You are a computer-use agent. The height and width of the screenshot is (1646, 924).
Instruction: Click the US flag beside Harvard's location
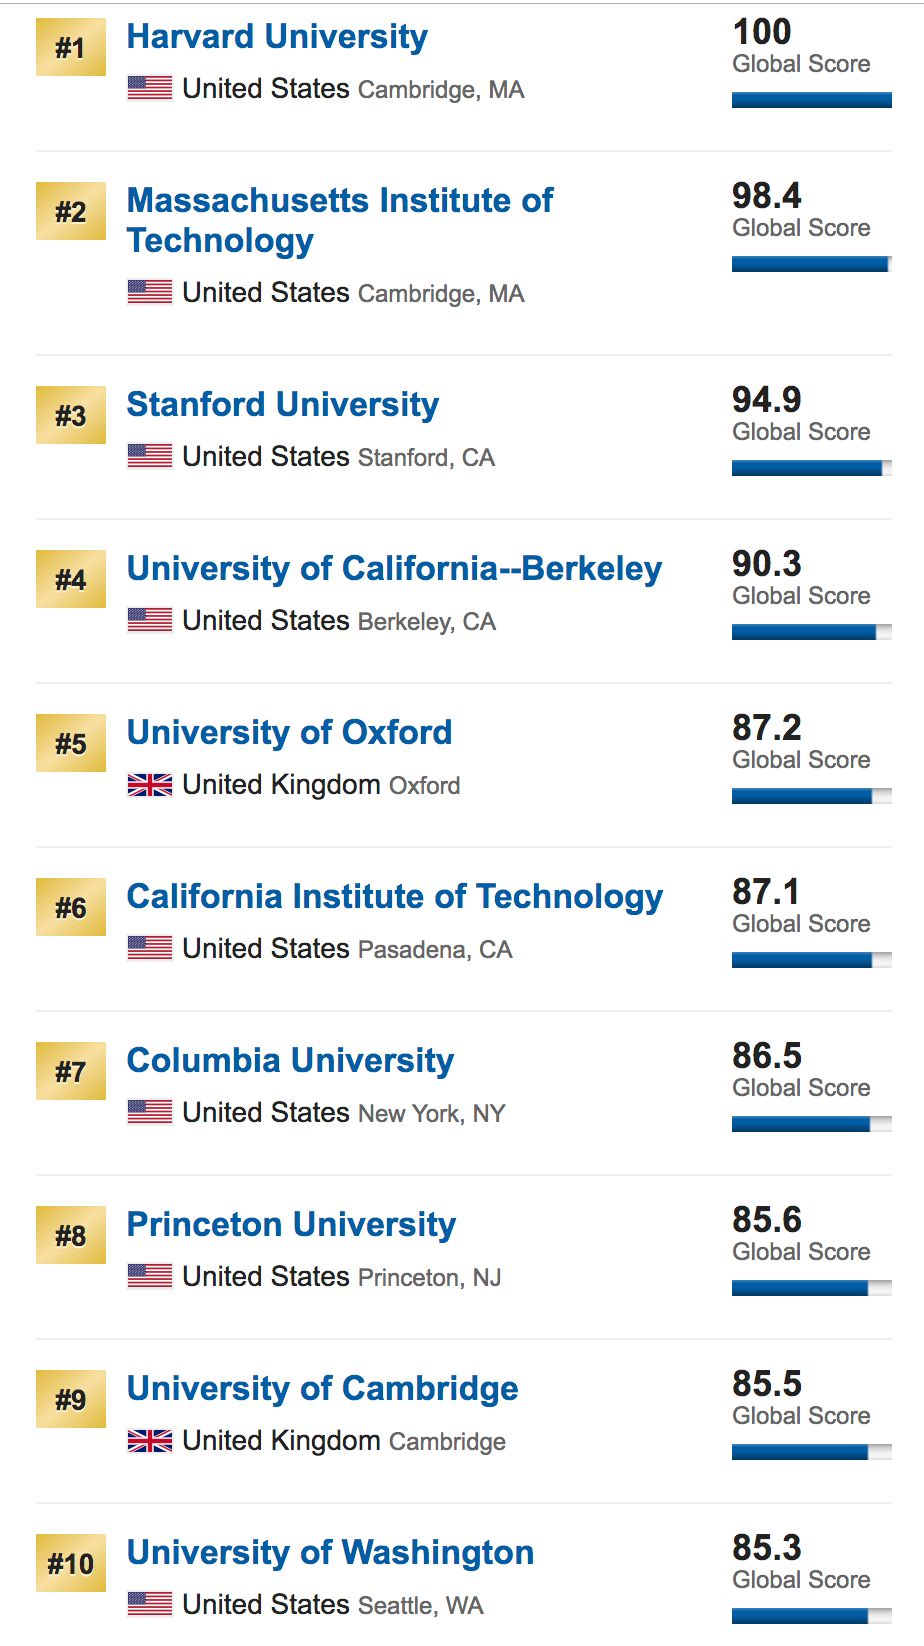coord(150,89)
